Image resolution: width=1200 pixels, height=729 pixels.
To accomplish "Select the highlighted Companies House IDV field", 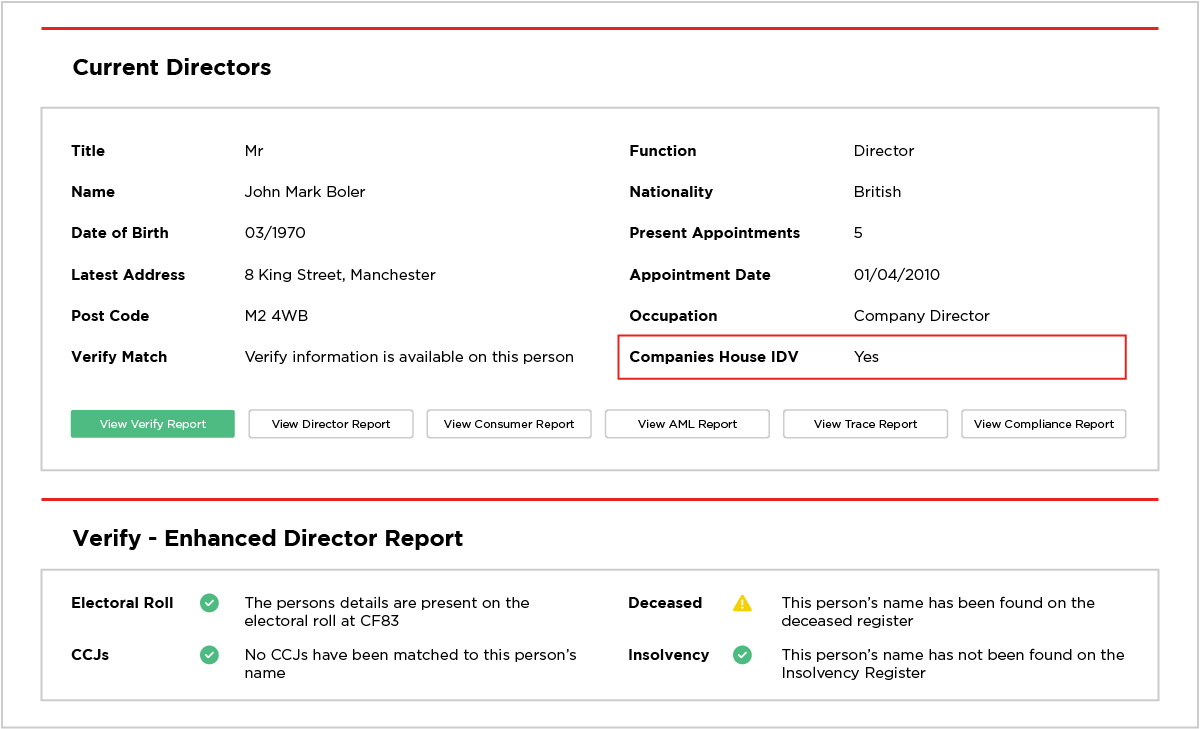I will click(x=871, y=356).
